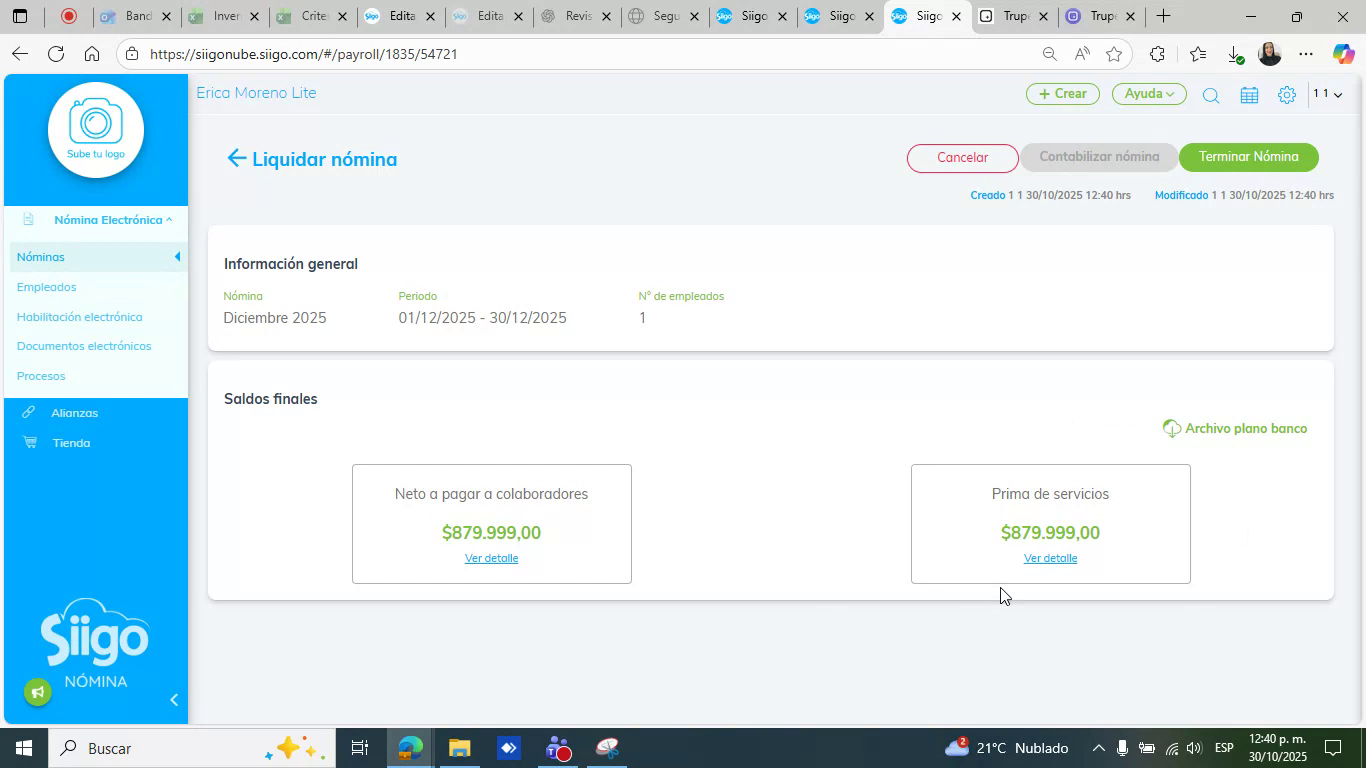Select Empleados in the sidebar menu
This screenshot has height=768, width=1366.
(46, 287)
